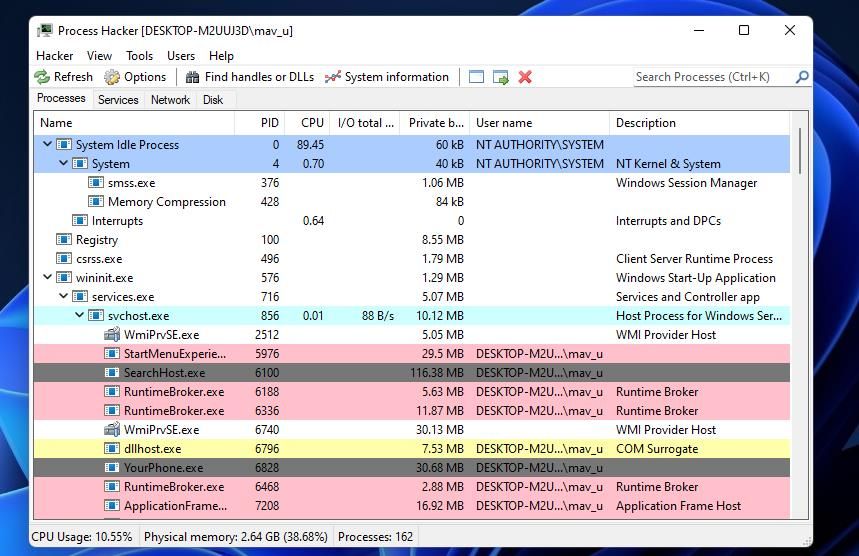
Task: Click 88 B/s I/O total cell
Action: (378, 316)
